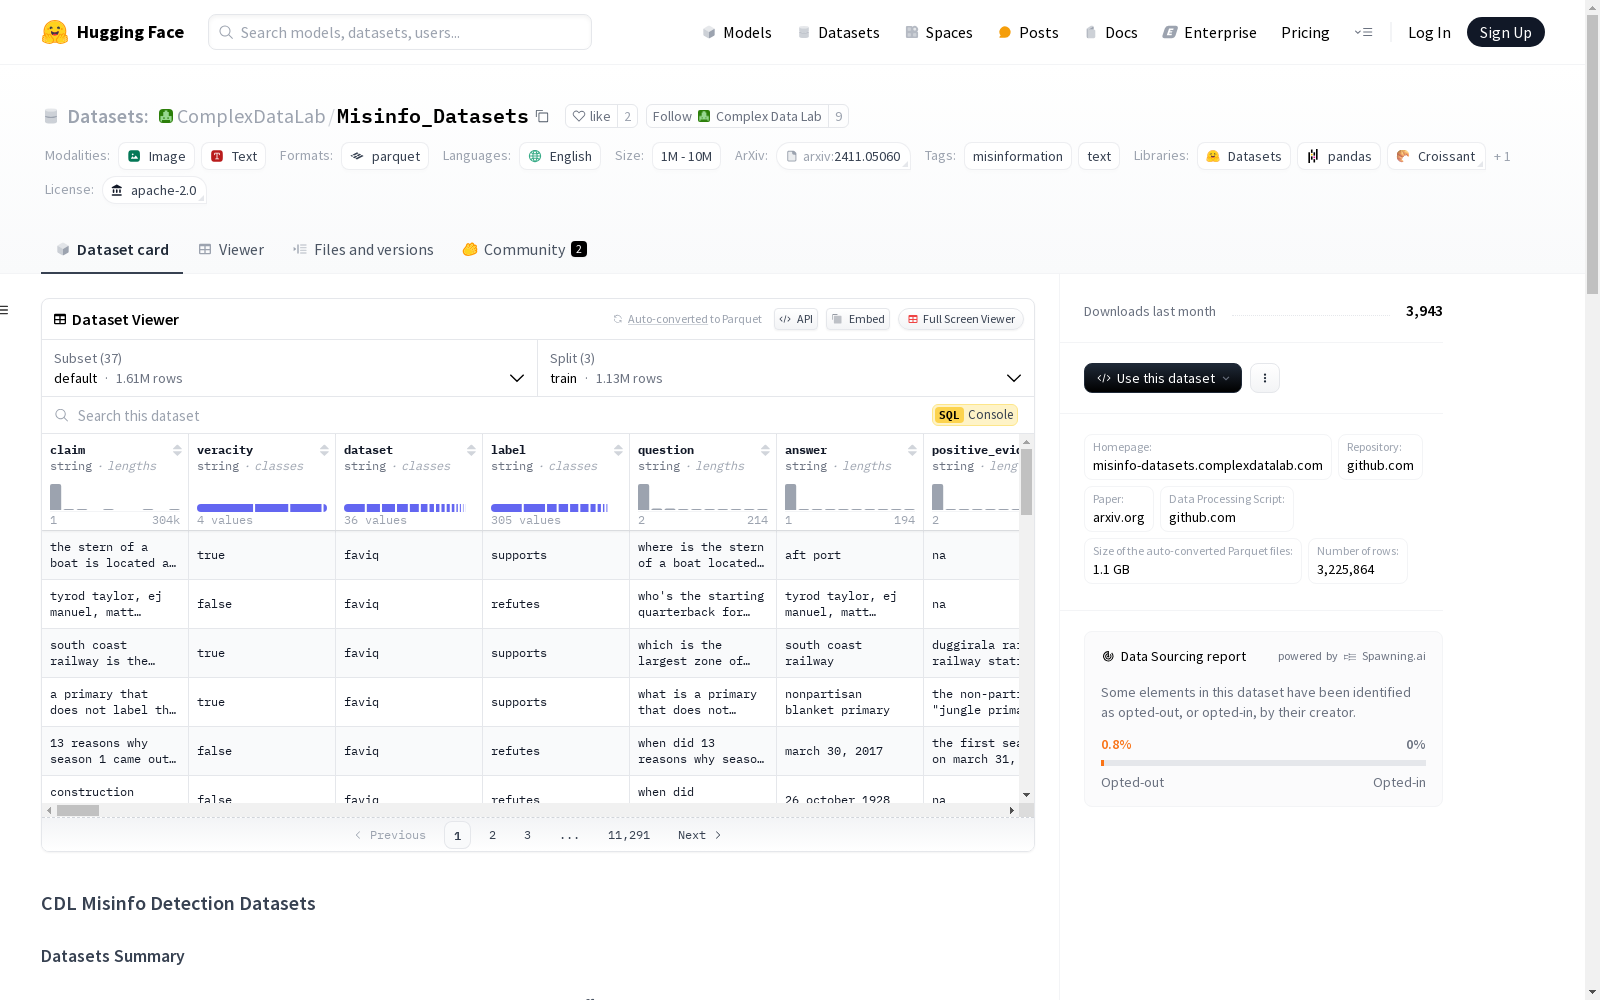Sort by the veracity column arrows
The image size is (1600, 1000).
[x=324, y=450]
